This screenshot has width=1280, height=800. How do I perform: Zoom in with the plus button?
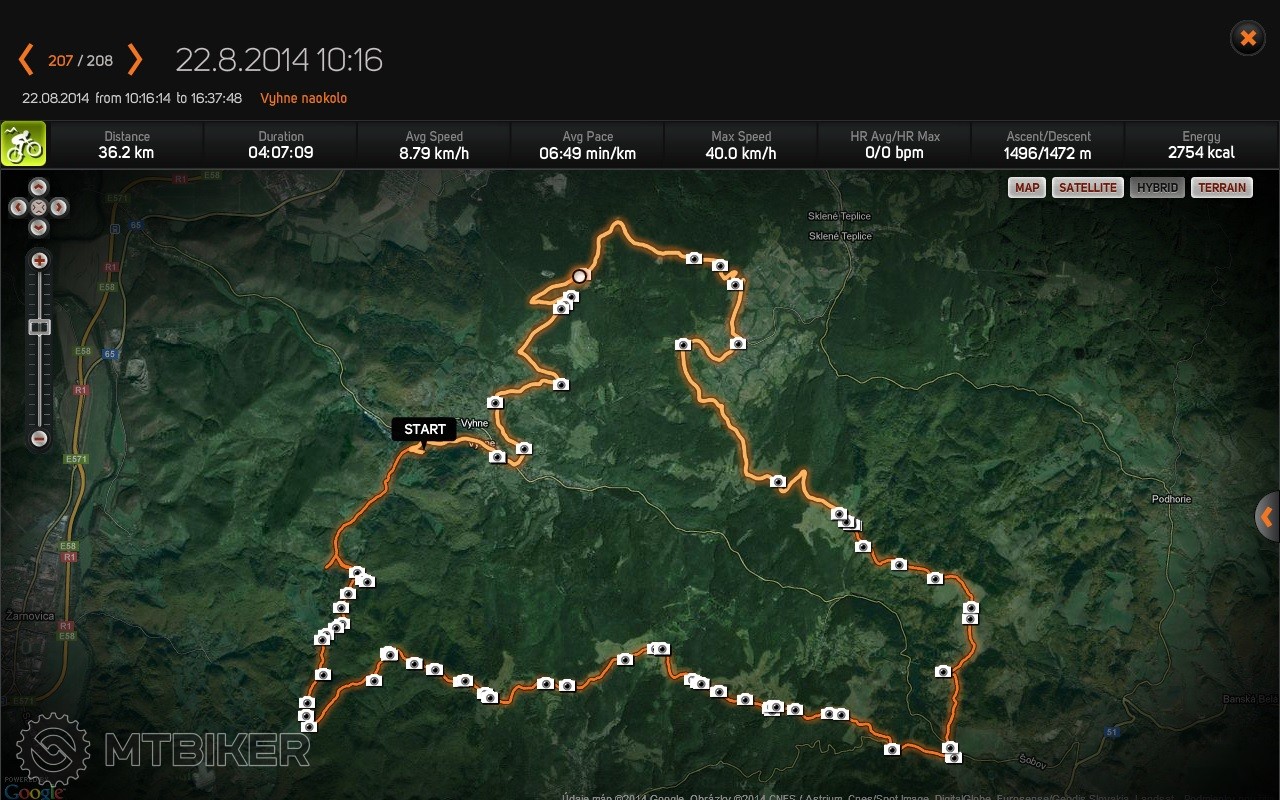pyautogui.click(x=39, y=261)
